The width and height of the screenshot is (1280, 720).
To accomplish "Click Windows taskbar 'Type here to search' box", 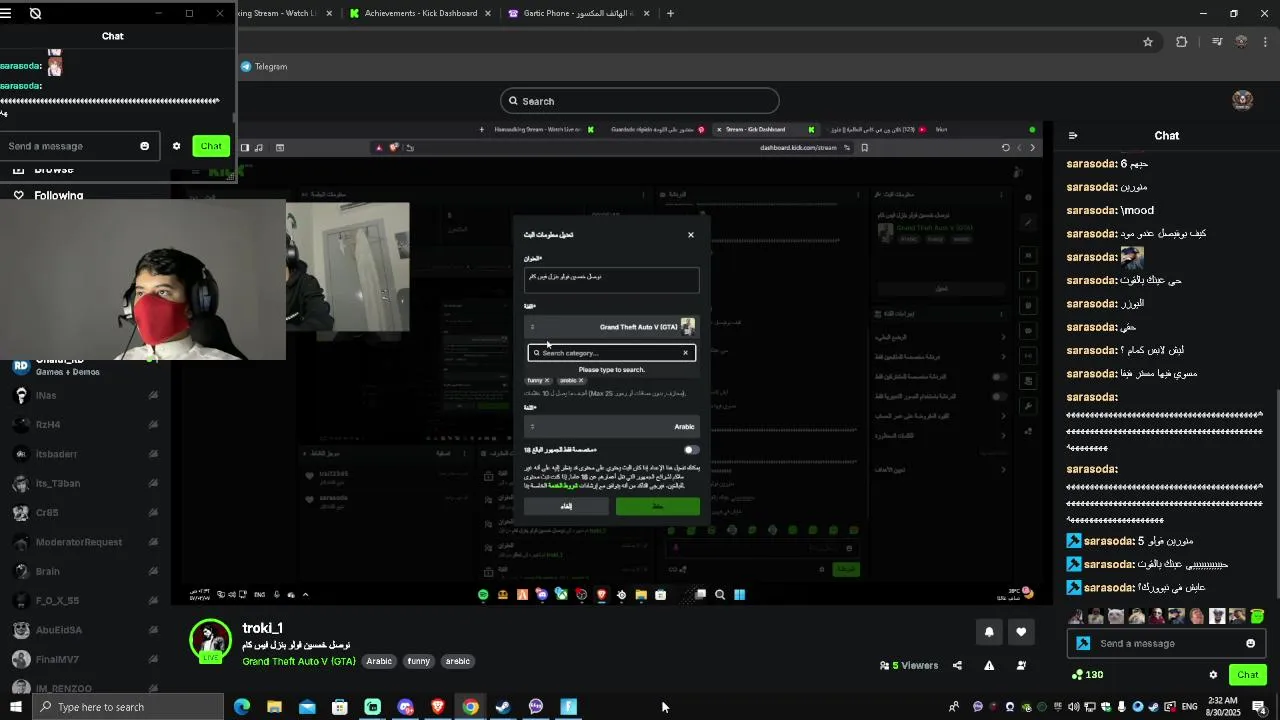I will pyautogui.click(x=128, y=707).
